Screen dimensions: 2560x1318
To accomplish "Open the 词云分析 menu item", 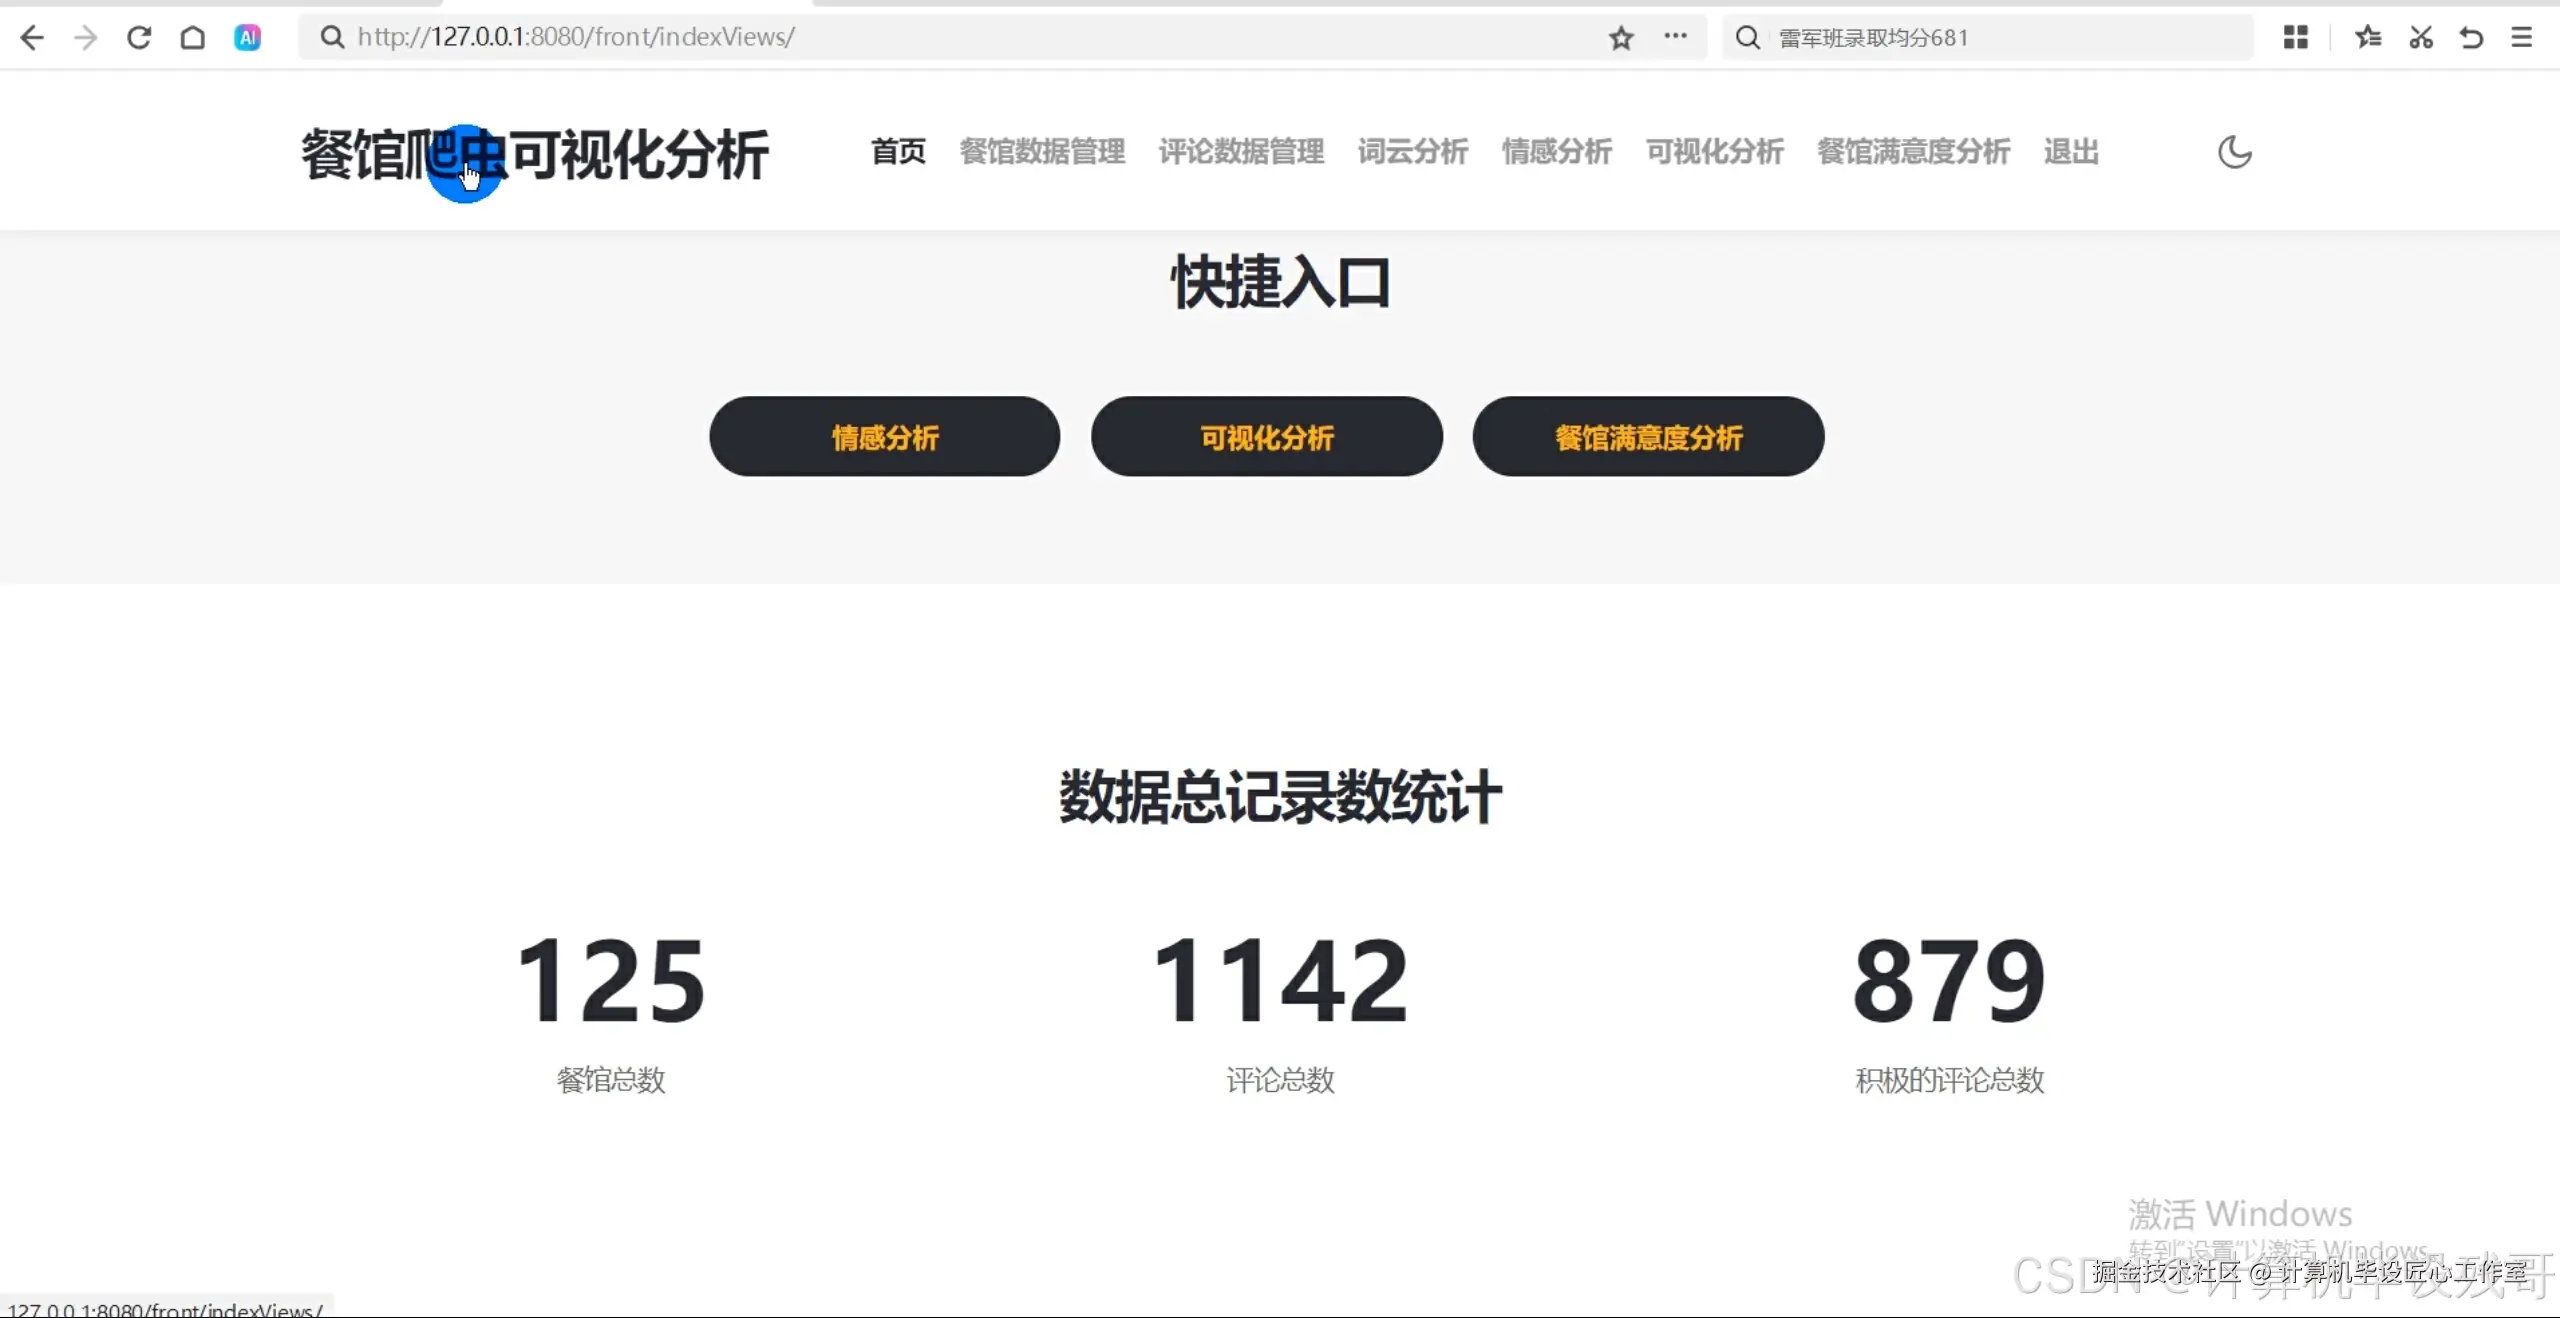I will 1411,152.
